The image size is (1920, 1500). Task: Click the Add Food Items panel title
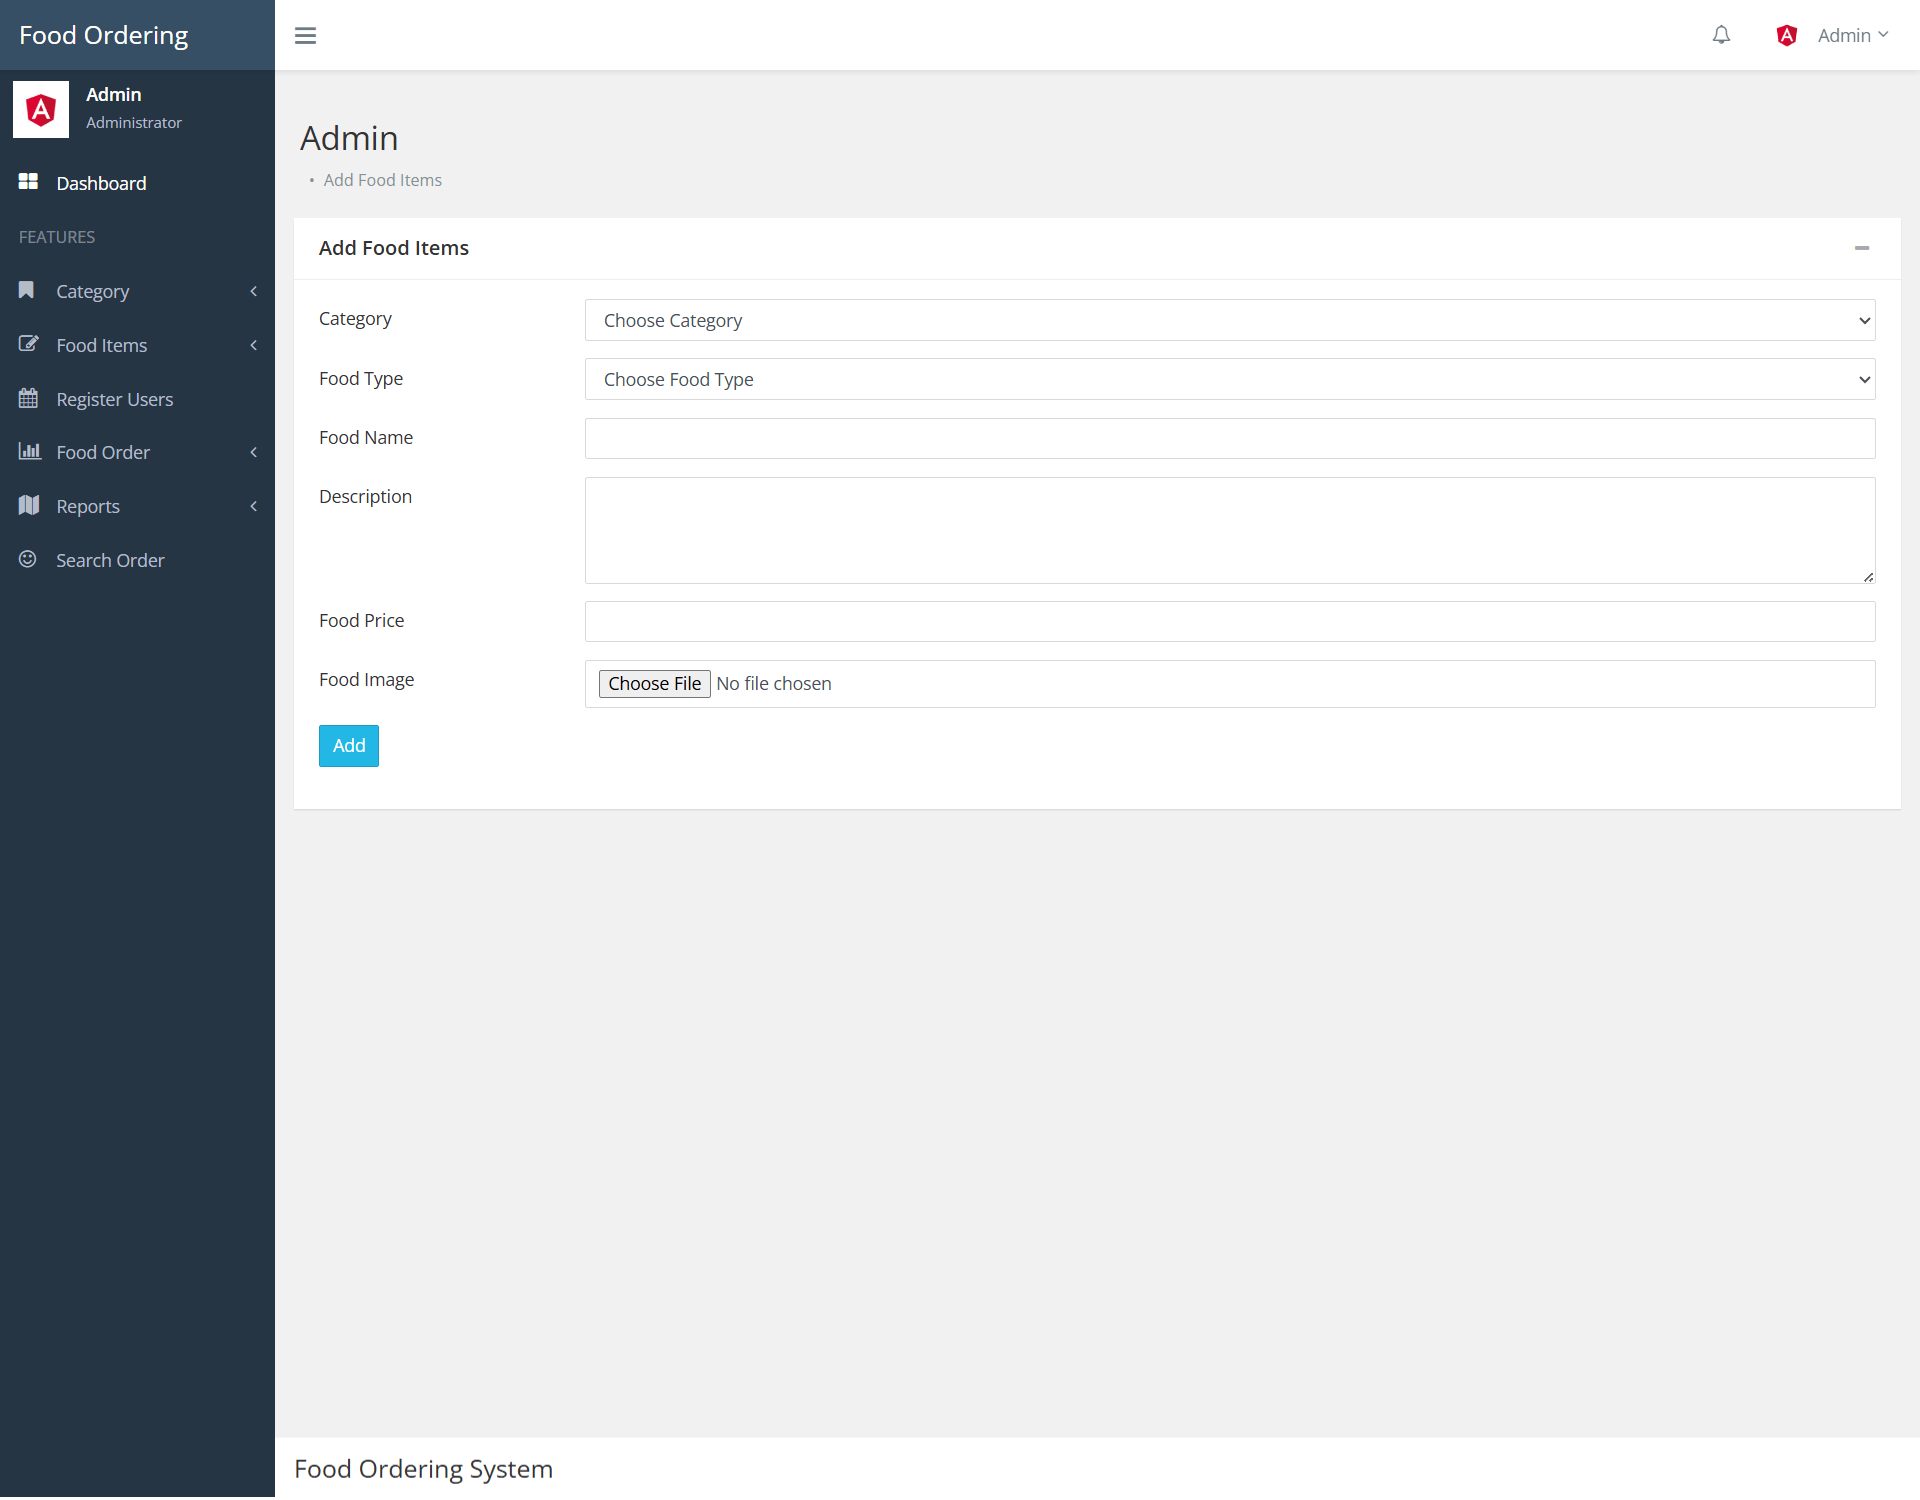pyautogui.click(x=394, y=248)
